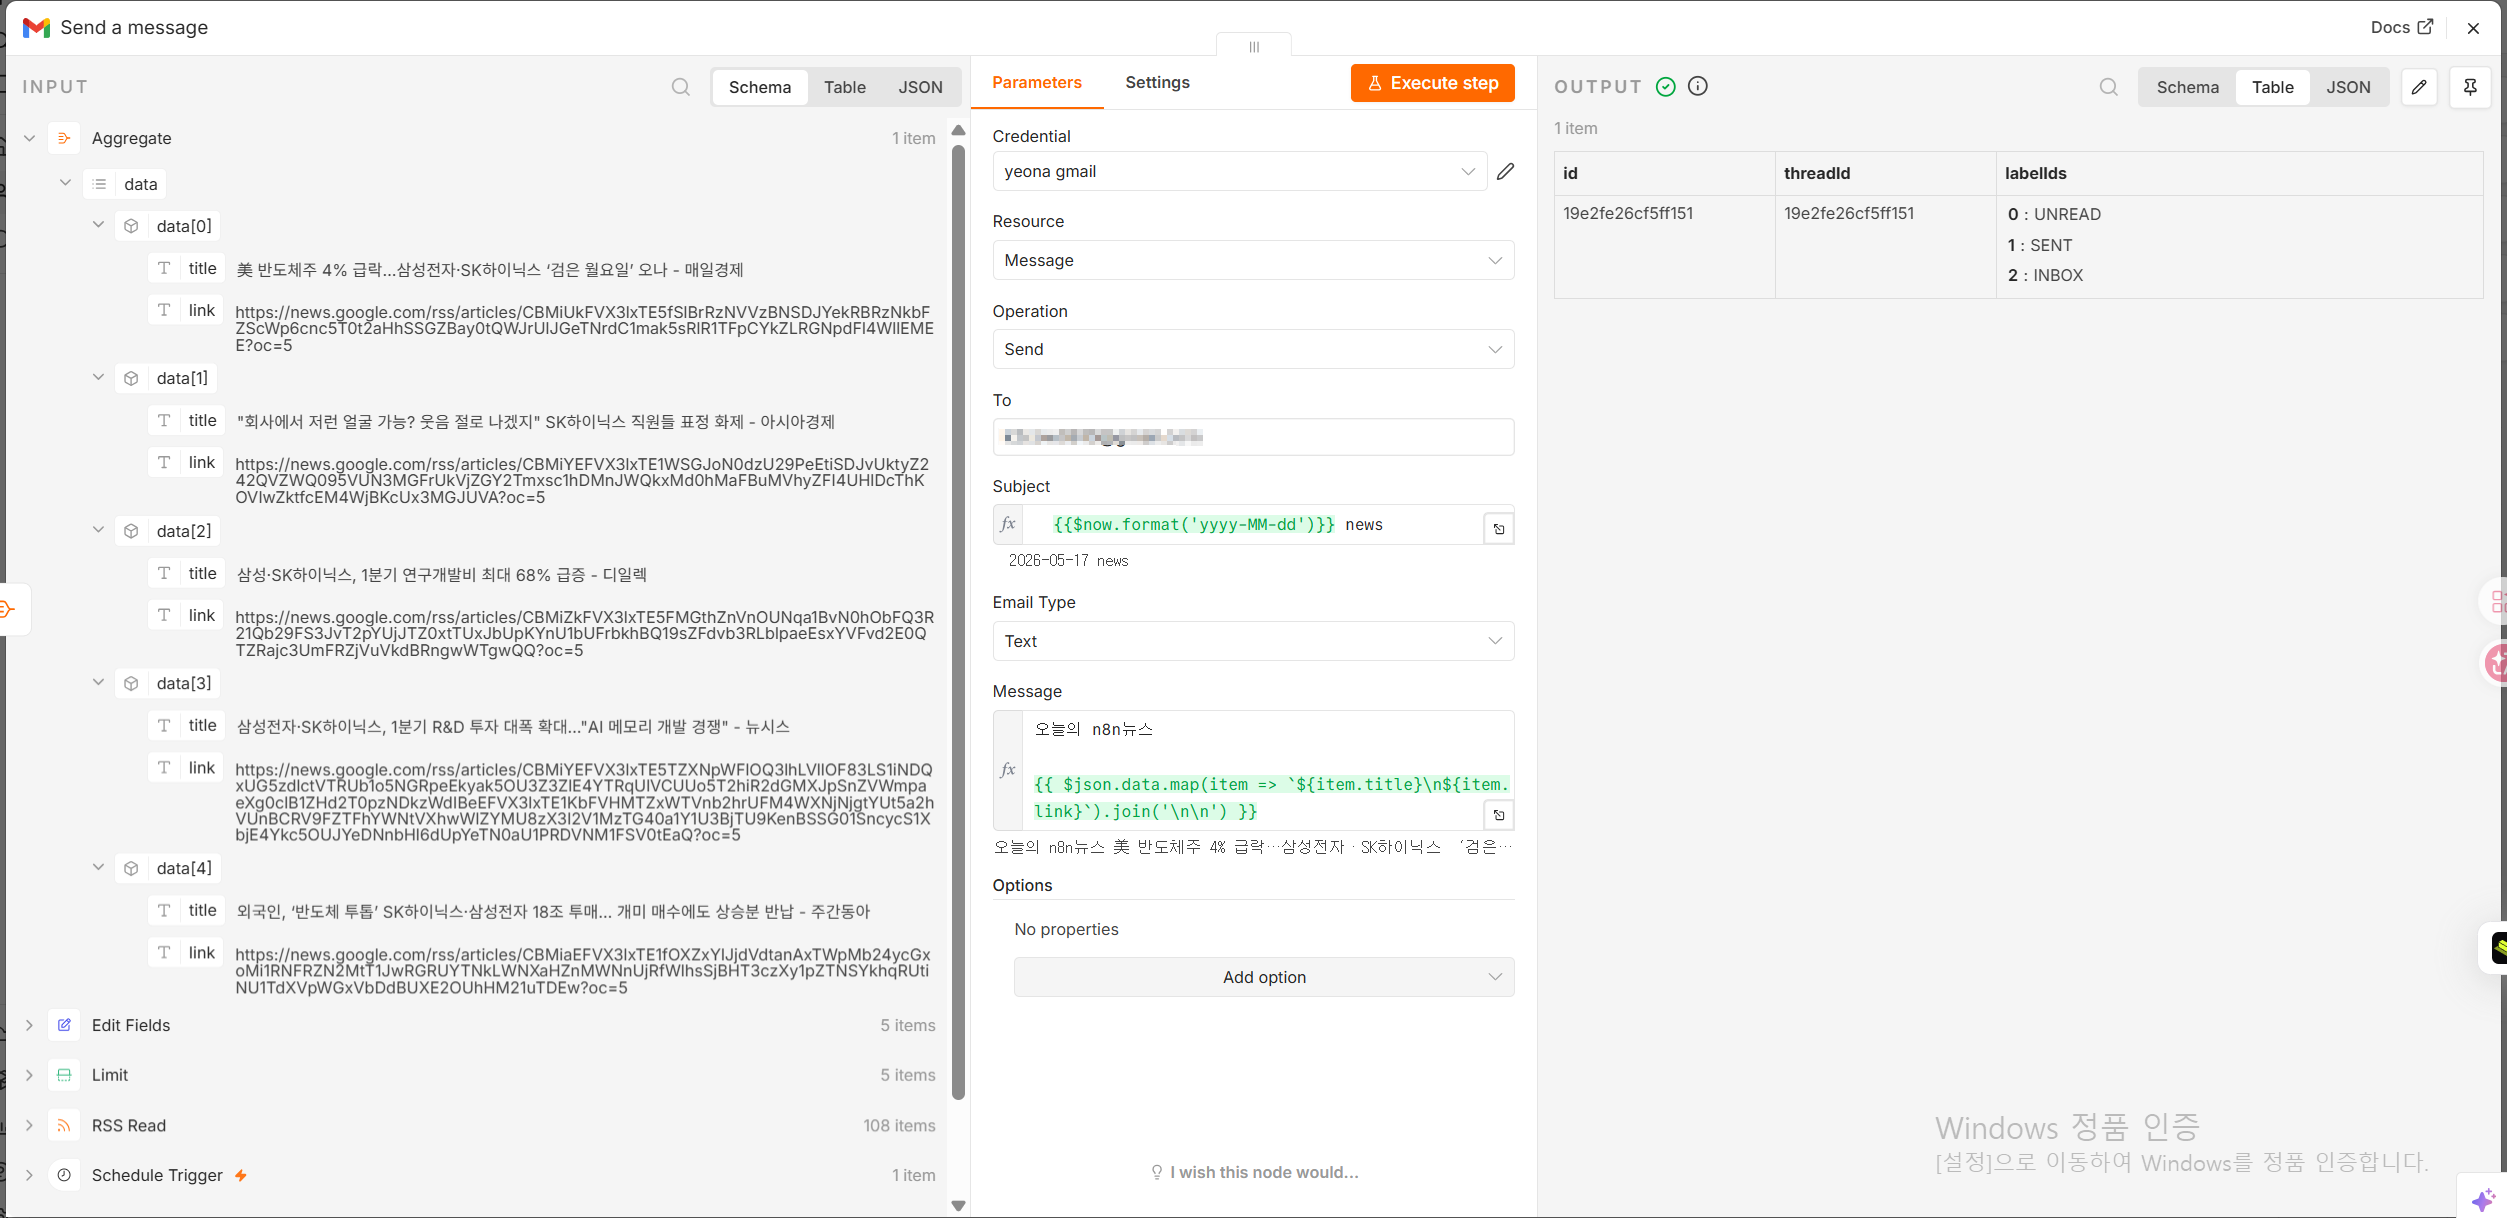Viewport: 2507px width, 1218px height.
Task: Click the Limit node icon
Action: point(64,1075)
